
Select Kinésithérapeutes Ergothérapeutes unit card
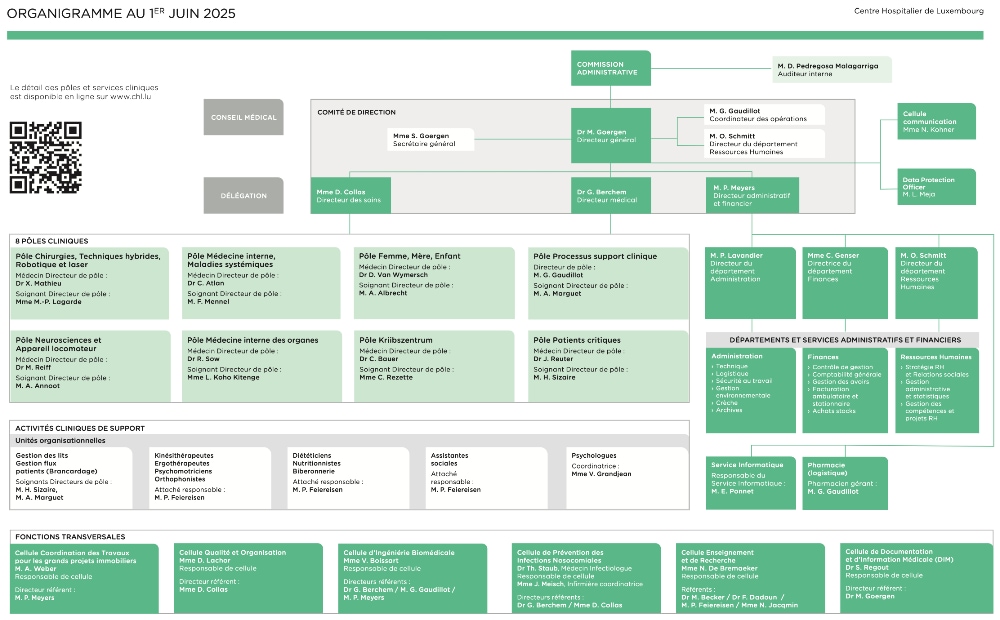coord(210,477)
